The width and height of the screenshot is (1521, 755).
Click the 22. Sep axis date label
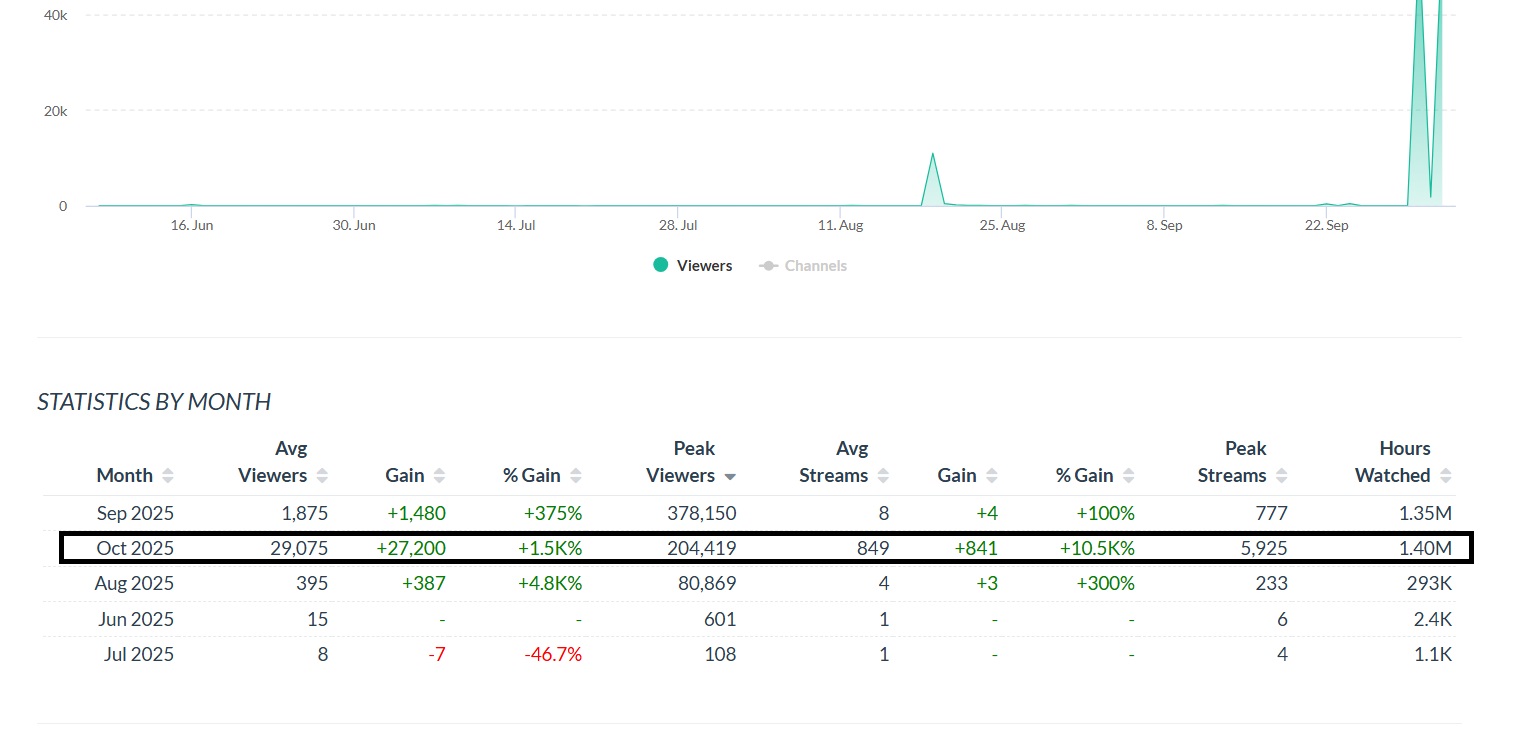[x=1326, y=226]
